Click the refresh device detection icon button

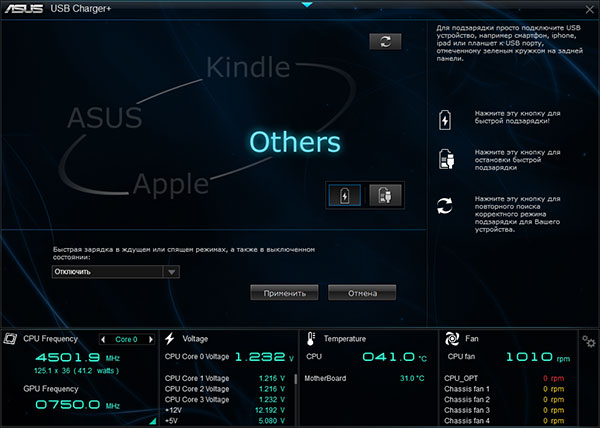385,41
